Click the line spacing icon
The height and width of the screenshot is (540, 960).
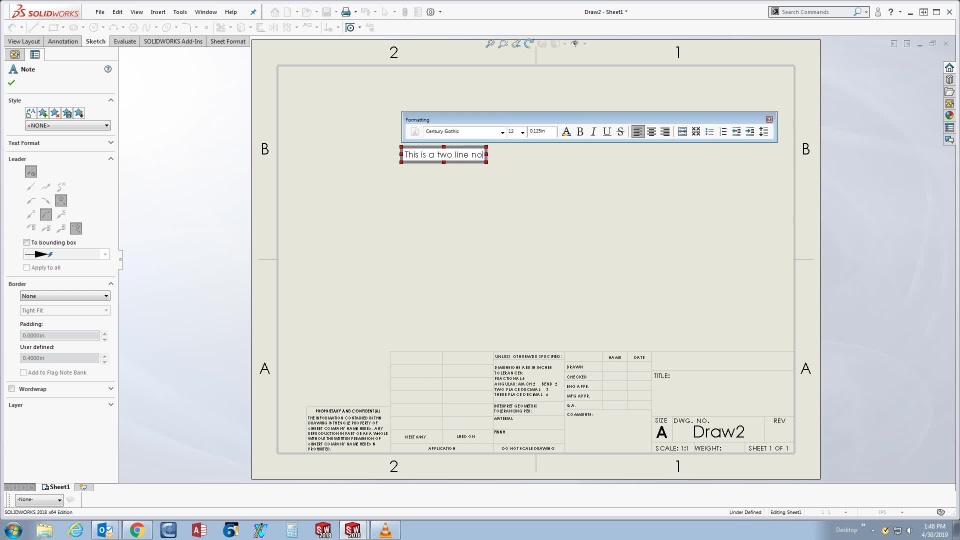(x=763, y=132)
